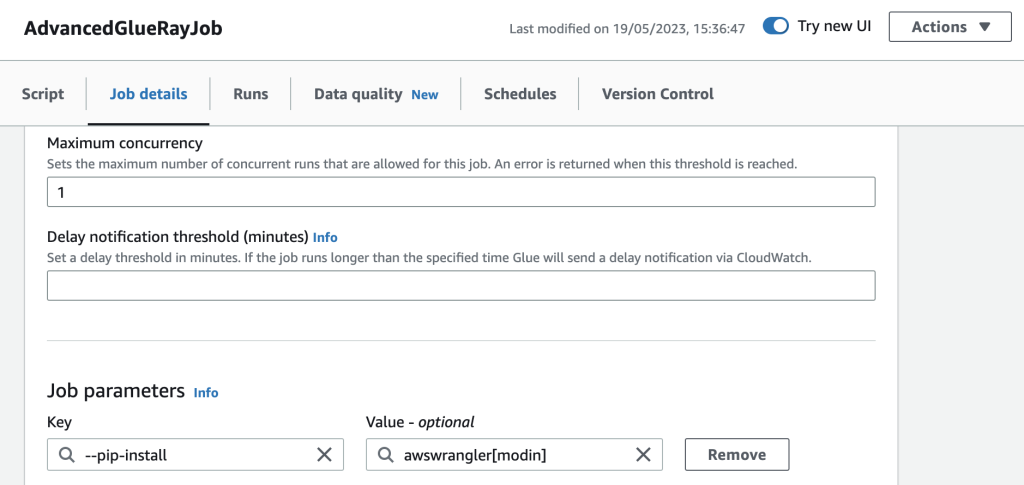The height and width of the screenshot is (485, 1024).
Task: Go to the Data quality tab
Action: coord(376,94)
